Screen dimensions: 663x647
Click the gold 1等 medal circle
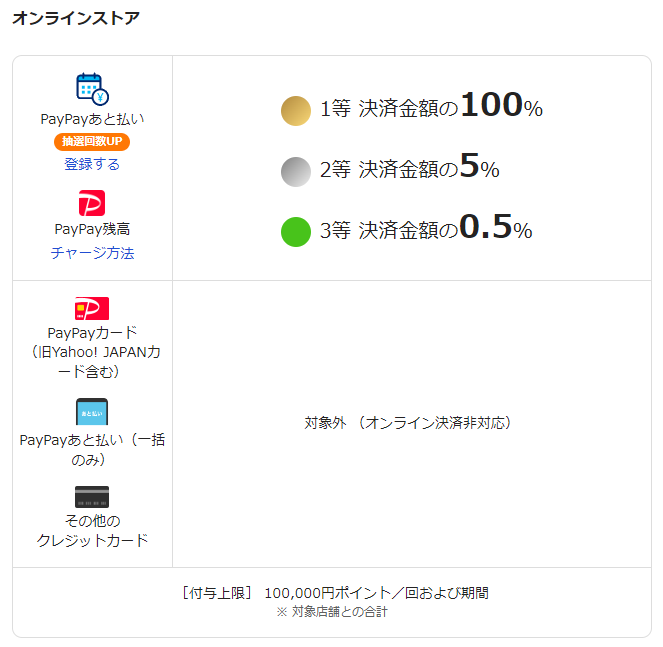(x=296, y=111)
